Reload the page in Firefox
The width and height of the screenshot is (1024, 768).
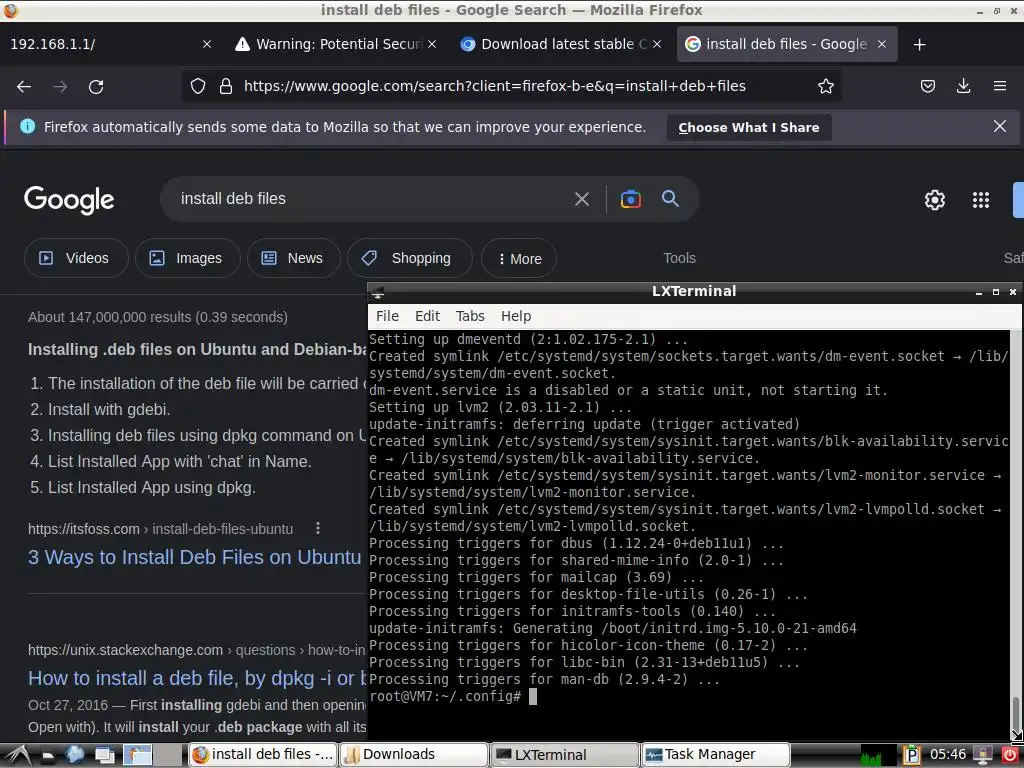(x=96, y=86)
